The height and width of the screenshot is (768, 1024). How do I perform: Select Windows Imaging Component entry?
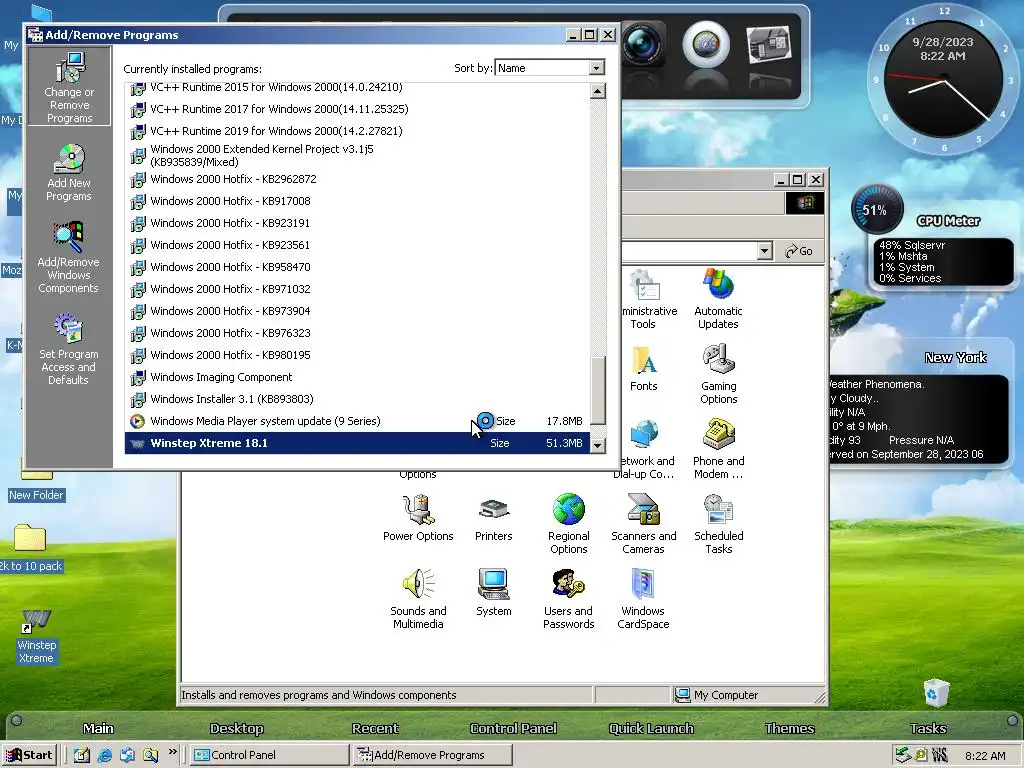point(357,377)
